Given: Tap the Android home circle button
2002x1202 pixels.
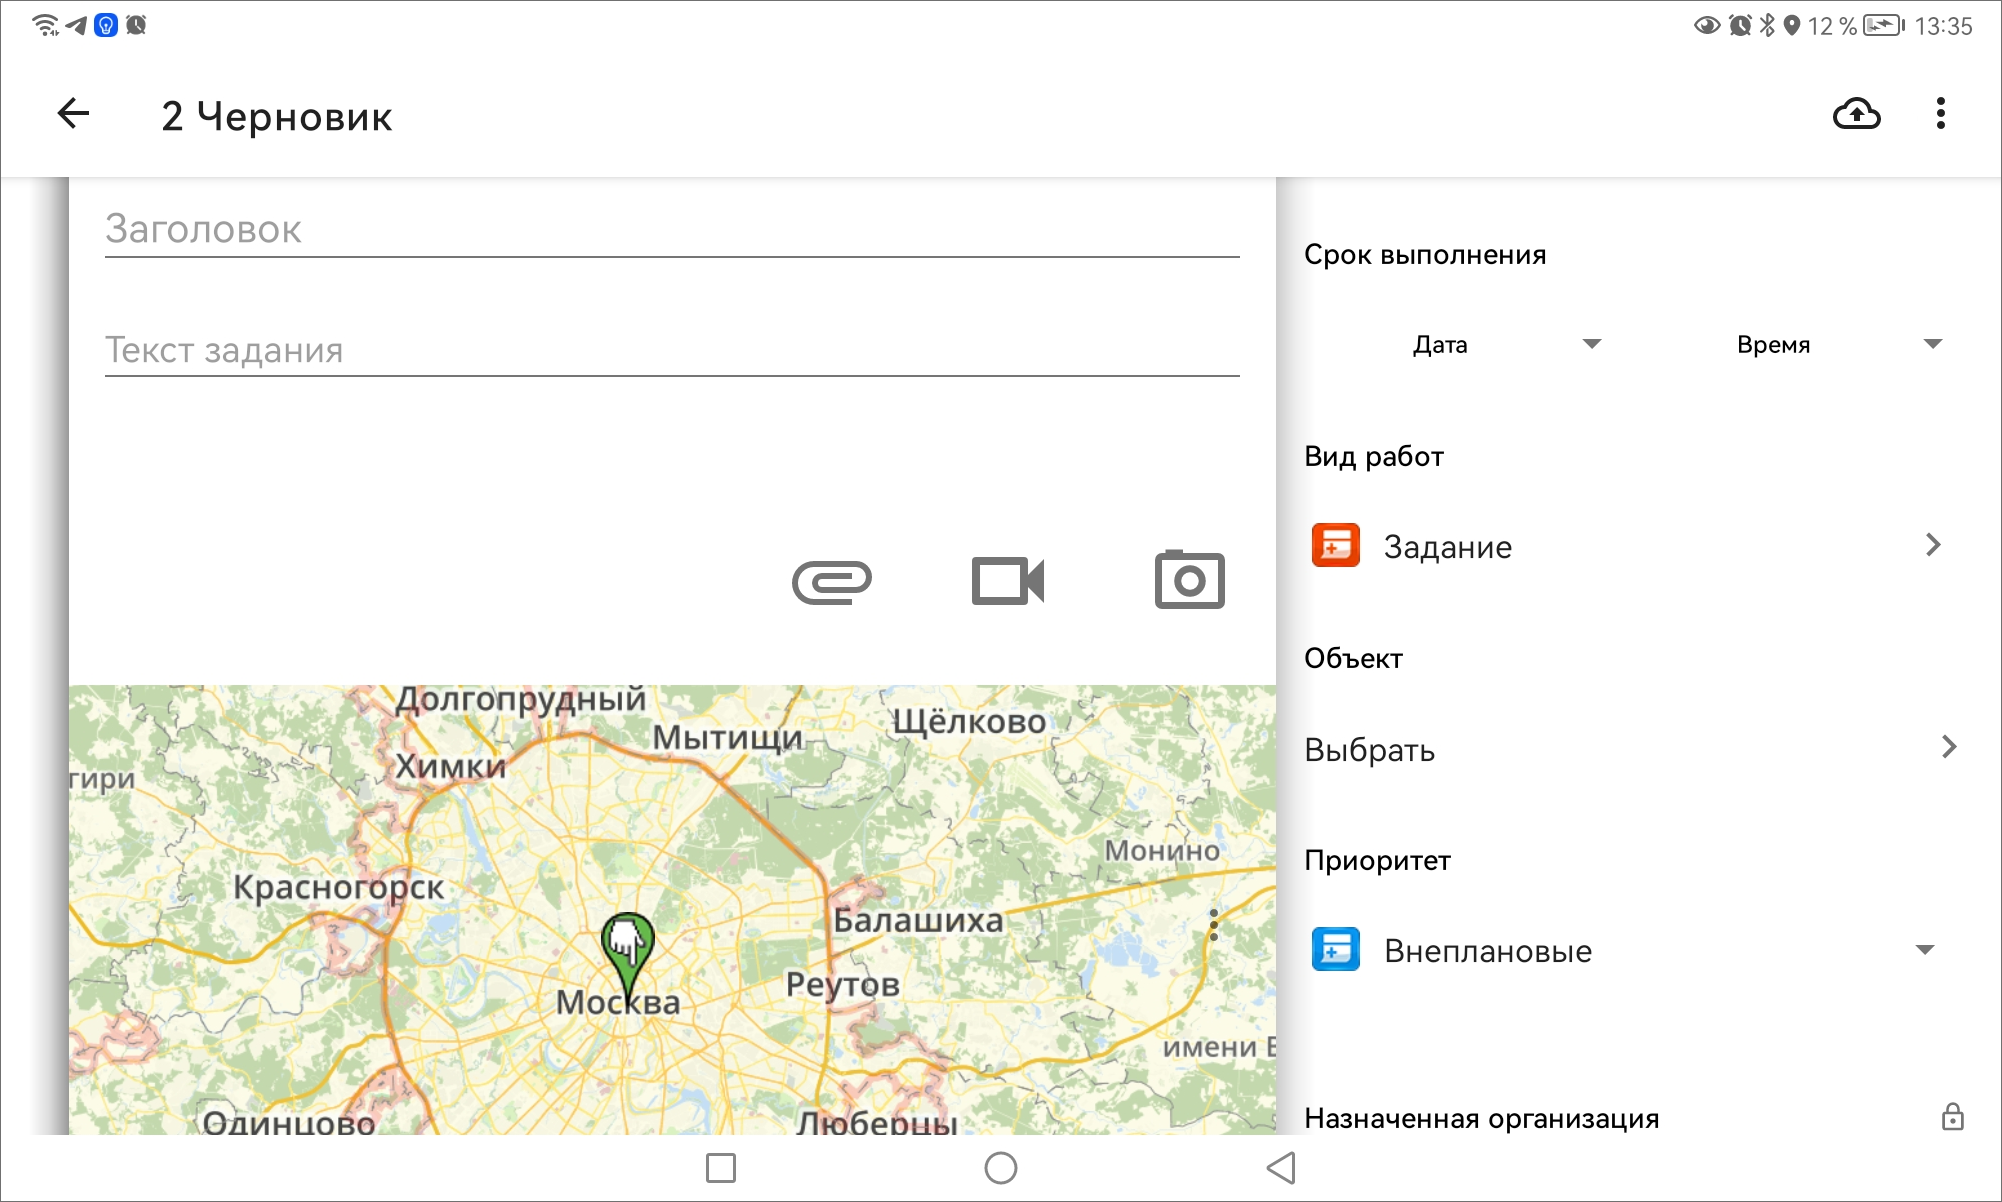Looking at the screenshot, I should (1000, 1167).
